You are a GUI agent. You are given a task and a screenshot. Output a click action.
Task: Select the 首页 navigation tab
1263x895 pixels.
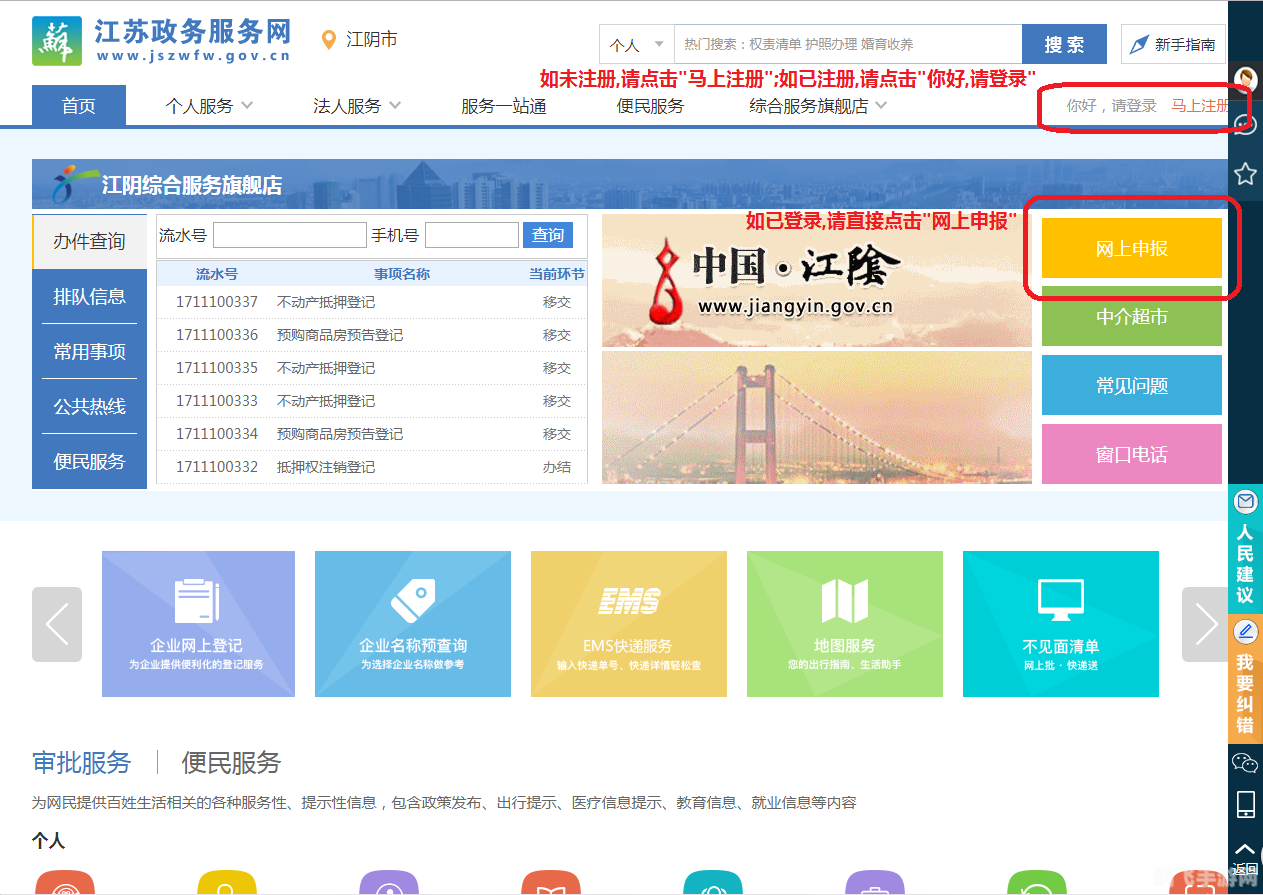(x=78, y=105)
